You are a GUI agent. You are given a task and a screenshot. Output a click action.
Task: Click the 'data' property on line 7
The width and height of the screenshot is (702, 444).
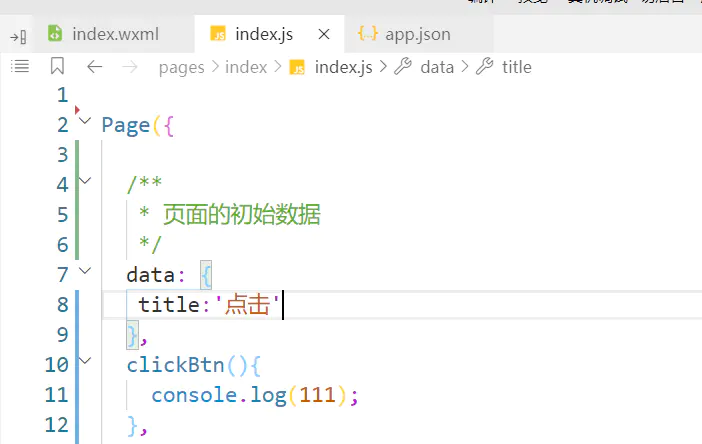coord(150,275)
